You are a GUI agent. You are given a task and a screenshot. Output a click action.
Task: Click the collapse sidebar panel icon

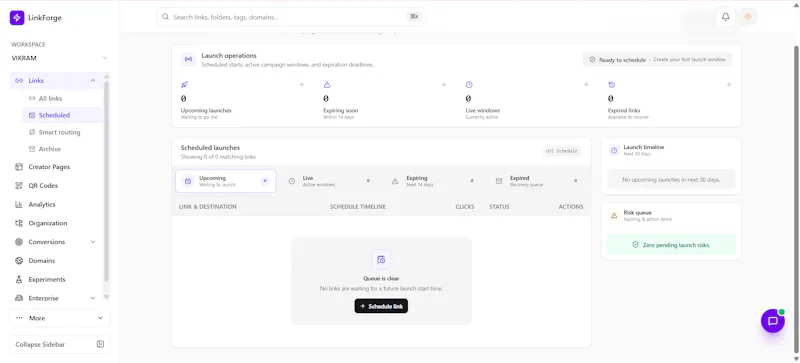coord(101,345)
